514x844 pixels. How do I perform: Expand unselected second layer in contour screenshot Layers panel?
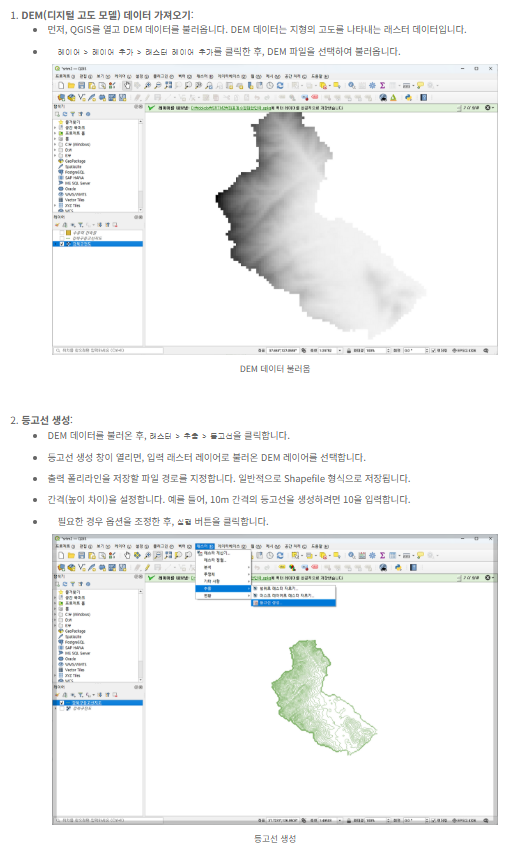[55, 708]
